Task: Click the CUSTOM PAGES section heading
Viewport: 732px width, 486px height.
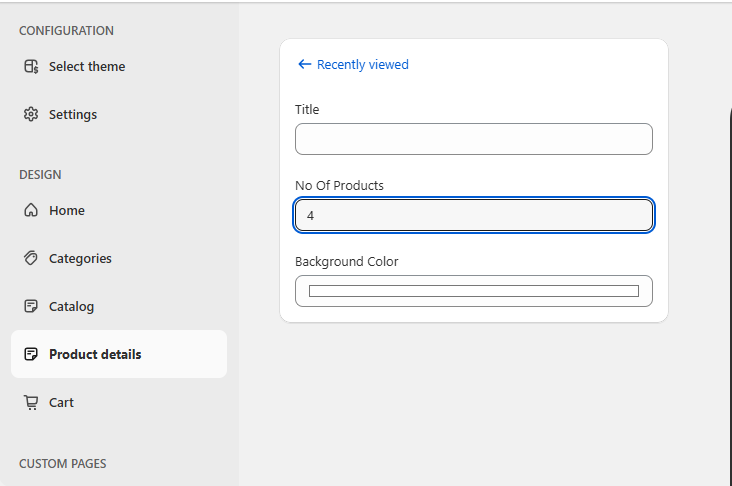Action: [63, 464]
